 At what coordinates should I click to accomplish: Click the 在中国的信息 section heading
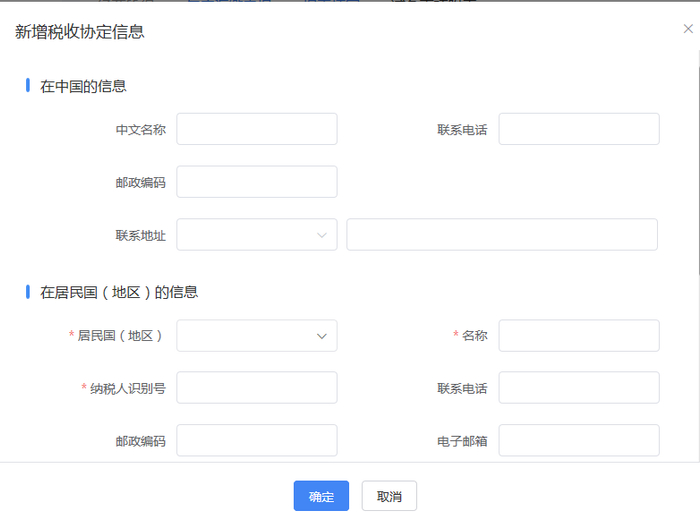coord(83,86)
